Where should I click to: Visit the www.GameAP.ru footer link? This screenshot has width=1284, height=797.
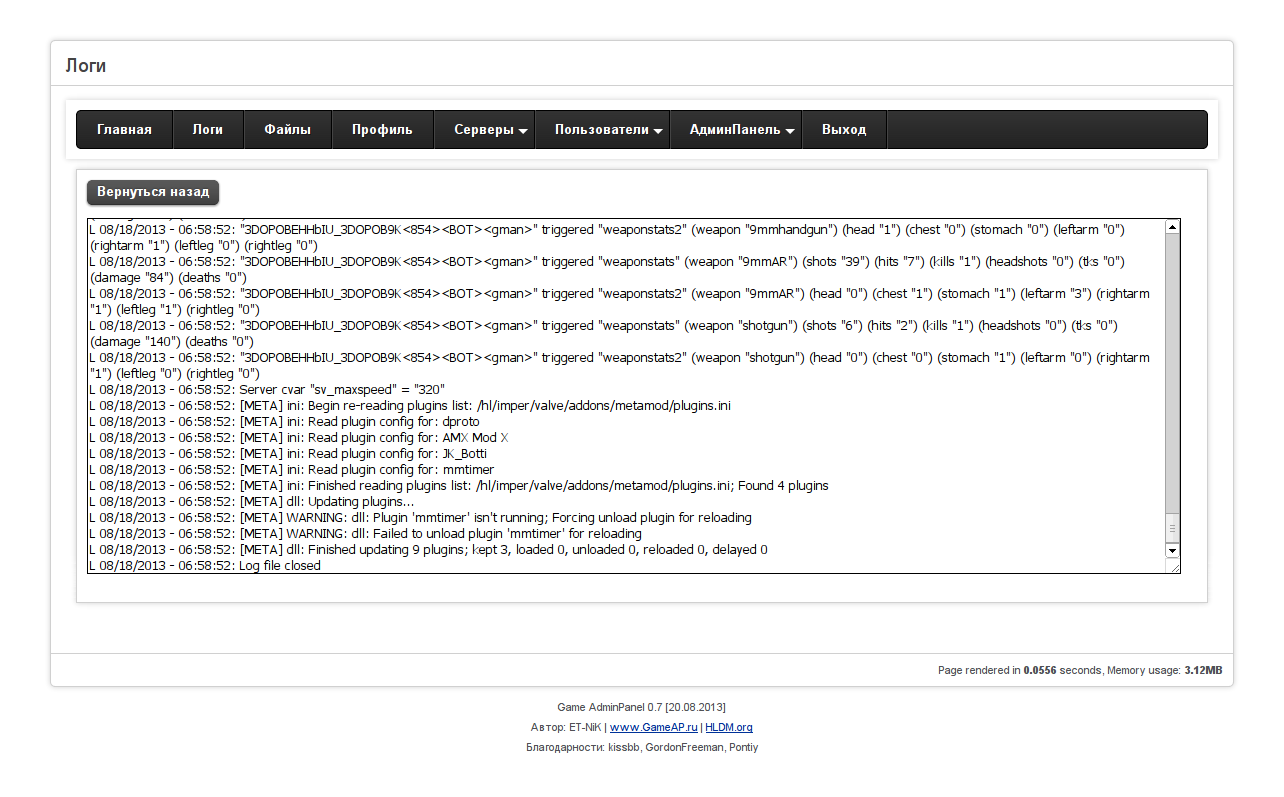(653, 727)
